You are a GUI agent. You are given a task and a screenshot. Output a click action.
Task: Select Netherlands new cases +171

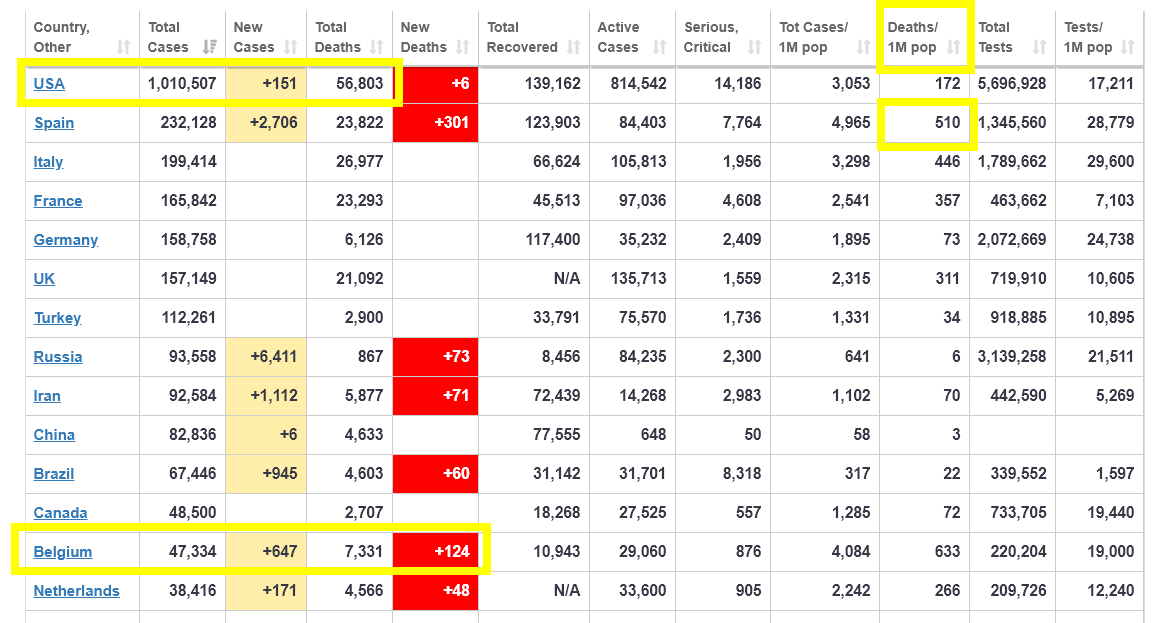coord(279,590)
